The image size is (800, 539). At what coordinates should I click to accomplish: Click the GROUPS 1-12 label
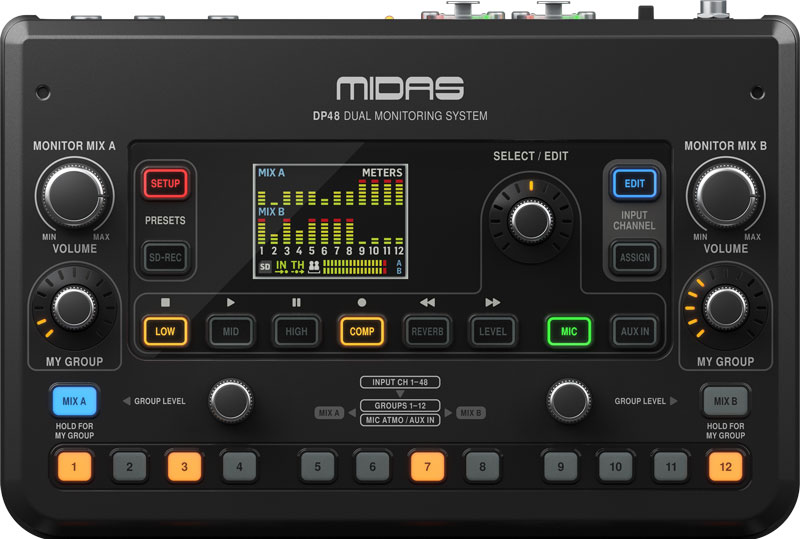(400, 405)
